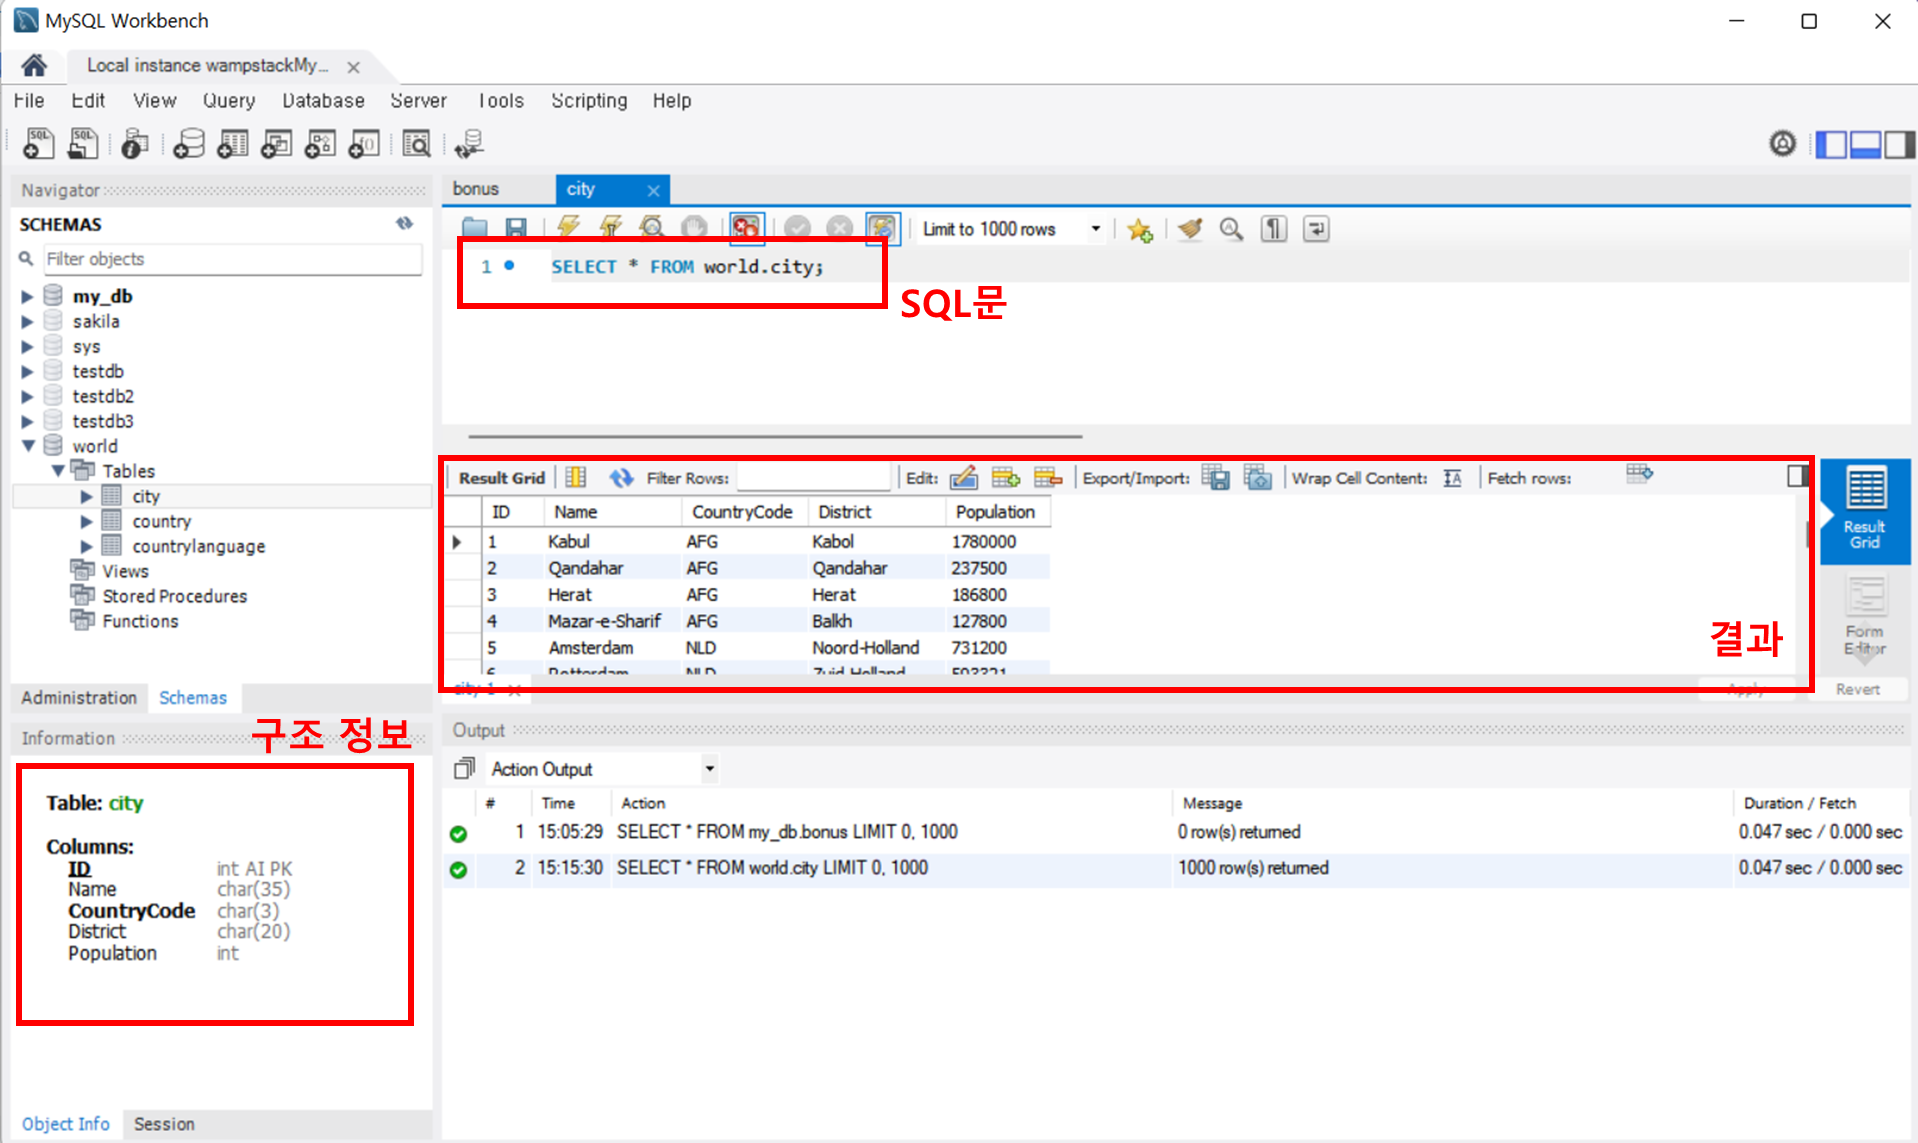
Task: Toggle the bottom output panel
Action: tap(1865, 144)
